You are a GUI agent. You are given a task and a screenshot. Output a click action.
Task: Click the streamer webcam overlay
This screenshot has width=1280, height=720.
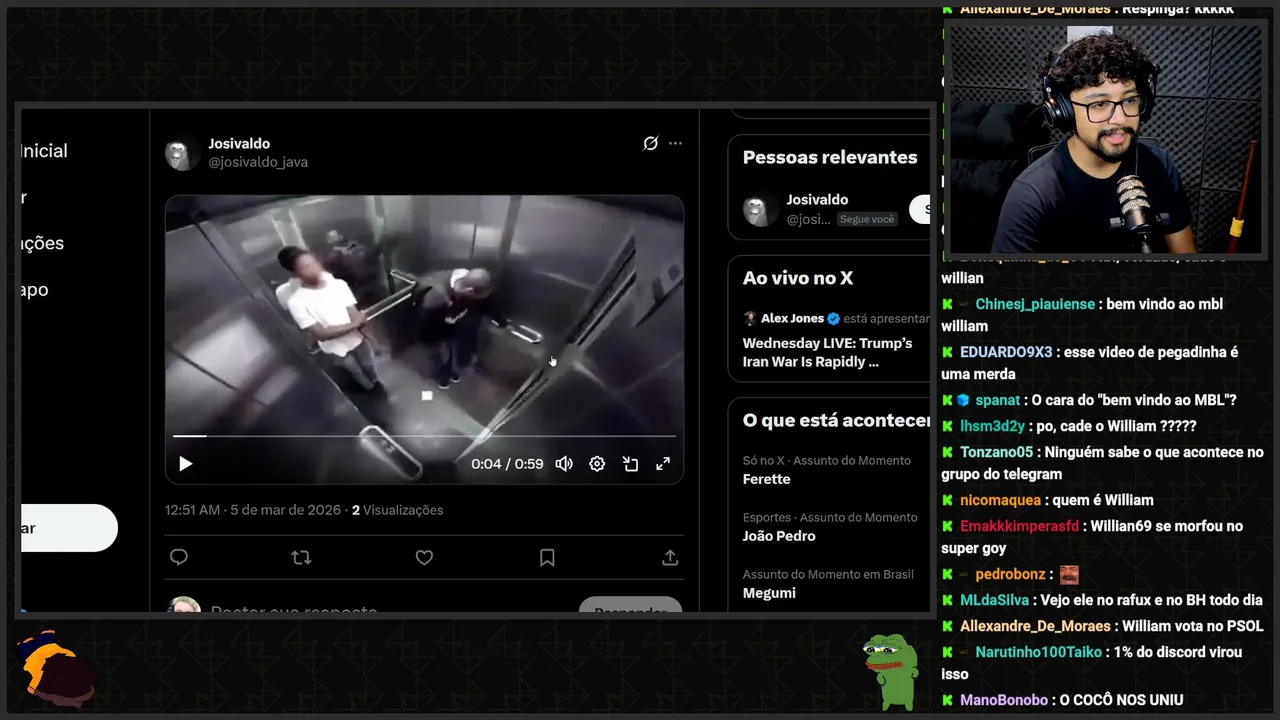point(1104,140)
